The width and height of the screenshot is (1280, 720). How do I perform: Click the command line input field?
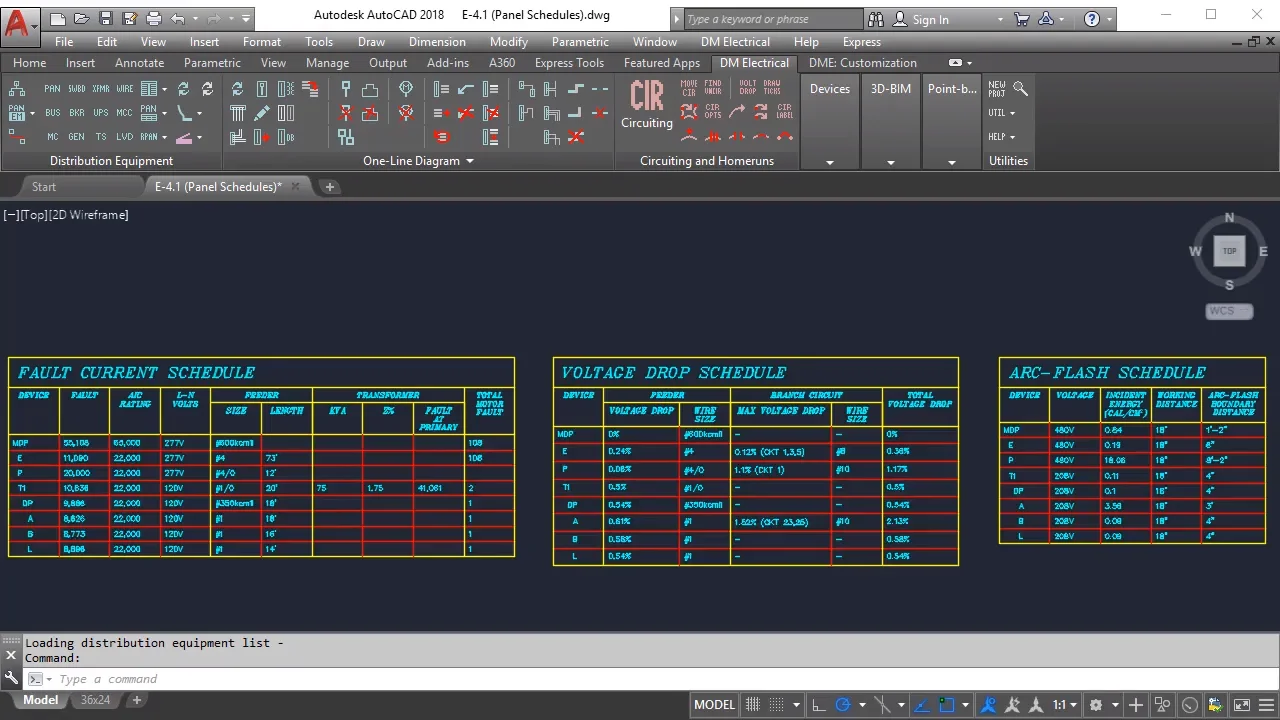pyautogui.click(x=400, y=679)
